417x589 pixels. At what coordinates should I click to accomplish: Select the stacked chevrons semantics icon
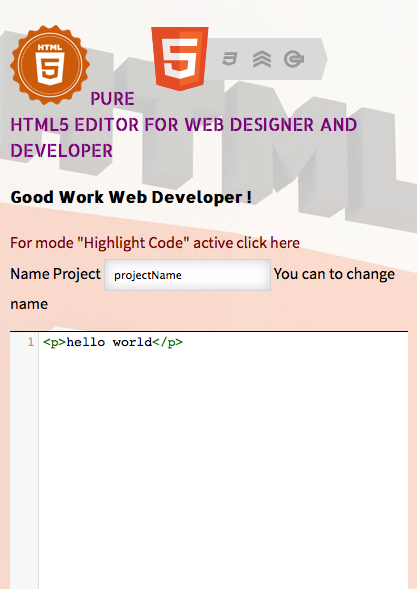pyautogui.click(x=262, y=59)
